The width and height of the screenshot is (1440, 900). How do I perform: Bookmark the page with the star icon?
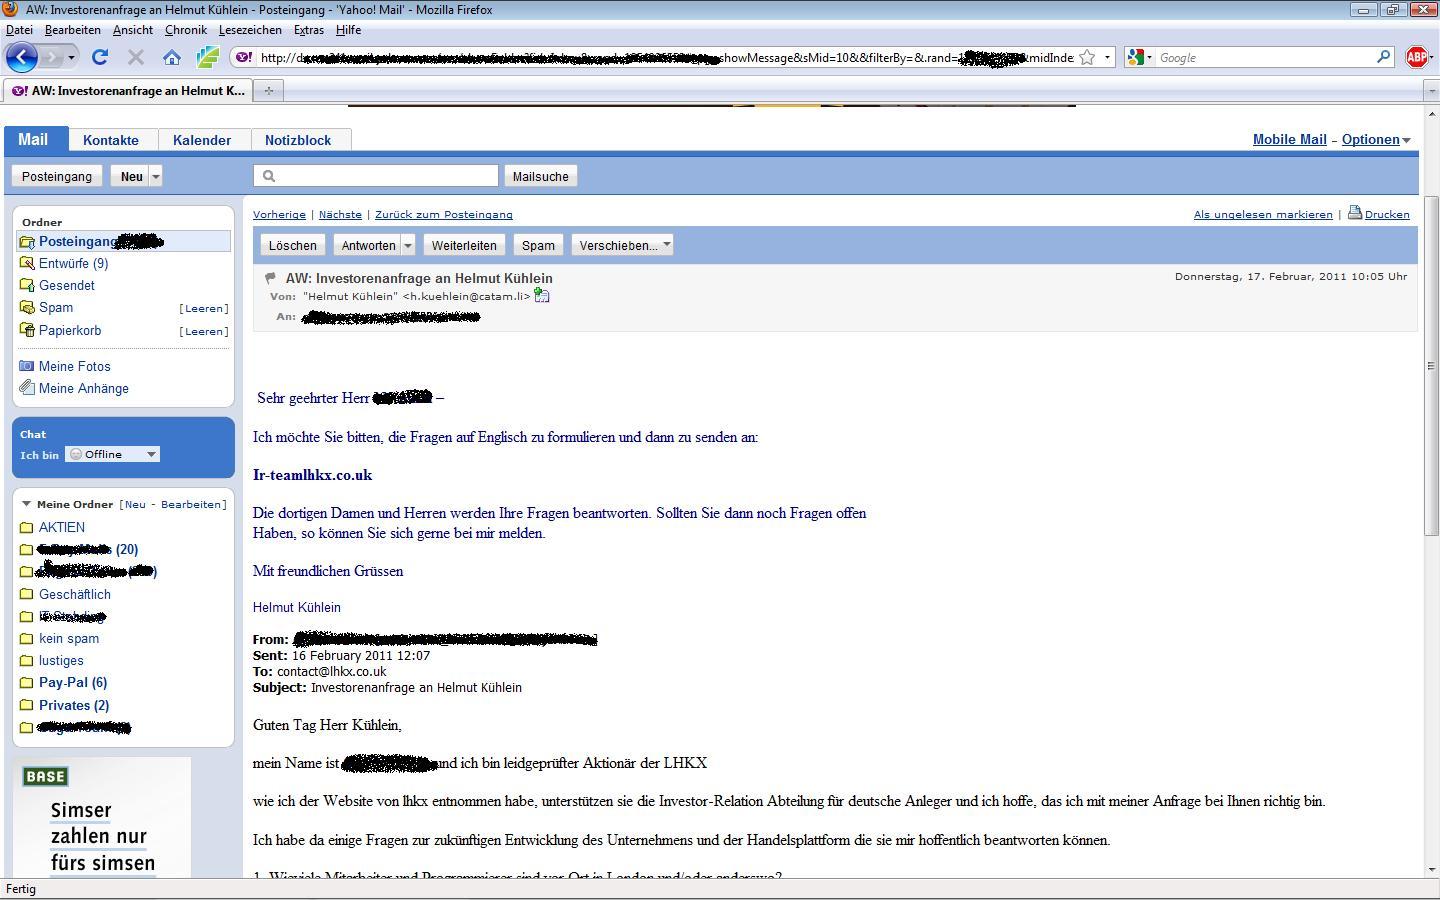point(1087,57)
